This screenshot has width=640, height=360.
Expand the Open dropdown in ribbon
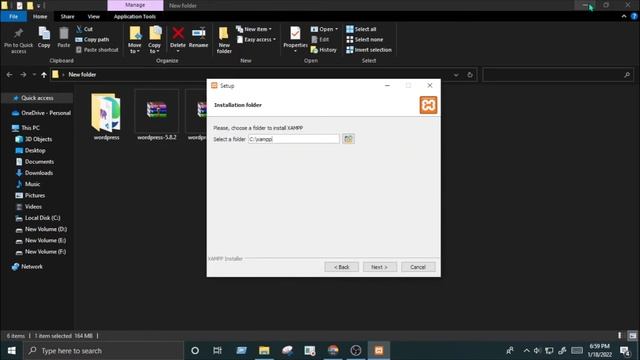point(324,29)
